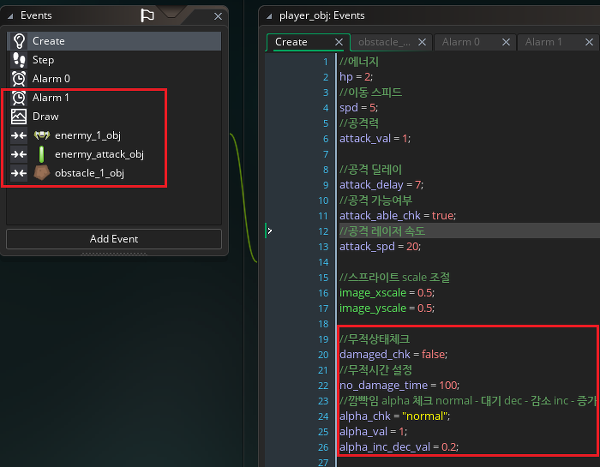Select the Create event row
The height and width of the screenshot is (467, 600).
(x=114, y=41)
